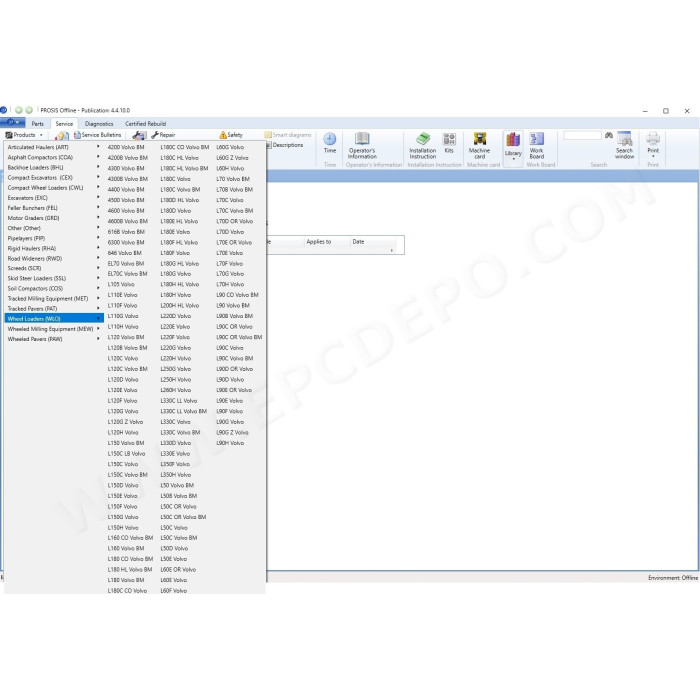Choose model L50E Volvo
The height and width of the screenshot is (700, 700).
point(174,559)
